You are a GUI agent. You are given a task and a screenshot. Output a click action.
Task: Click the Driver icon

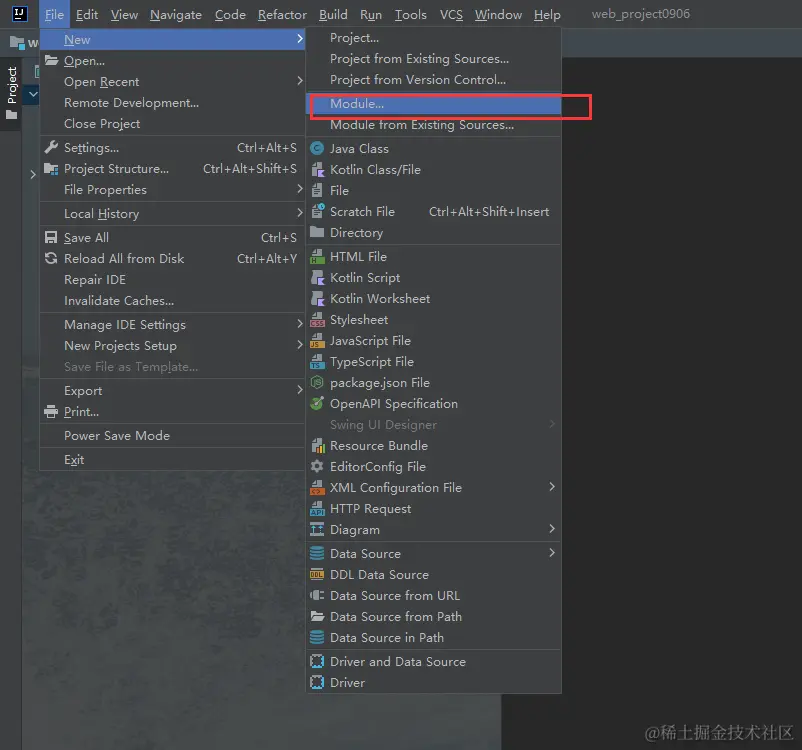click(x=317, y=682)
